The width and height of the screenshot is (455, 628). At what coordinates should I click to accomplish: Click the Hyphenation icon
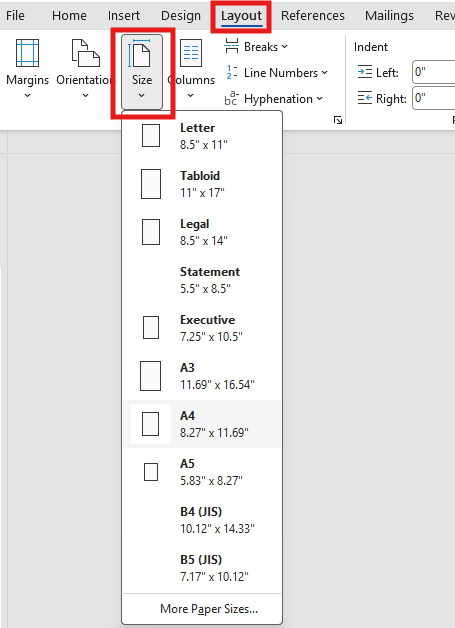(x=232, y=99)
